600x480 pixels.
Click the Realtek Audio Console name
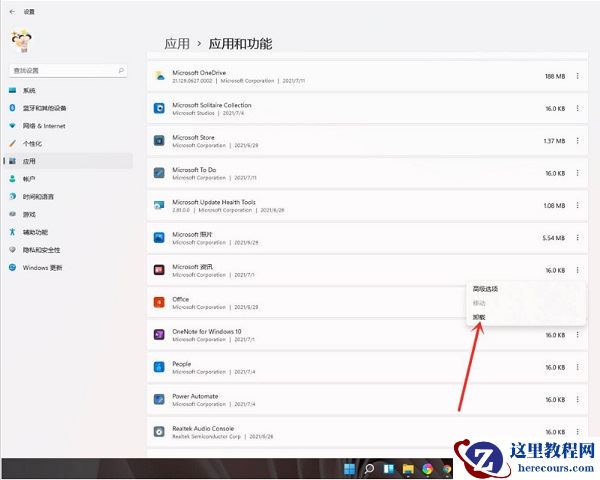[203, 428]
